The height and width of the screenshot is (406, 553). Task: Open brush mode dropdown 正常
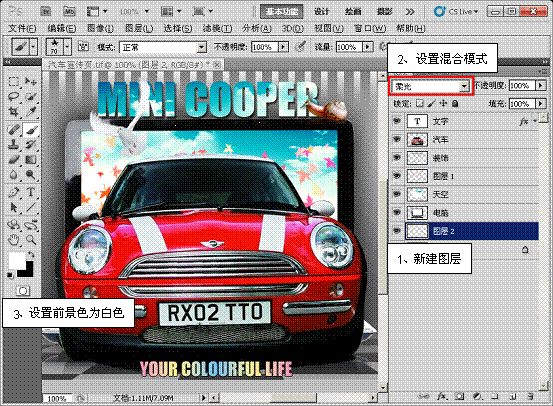163,47
